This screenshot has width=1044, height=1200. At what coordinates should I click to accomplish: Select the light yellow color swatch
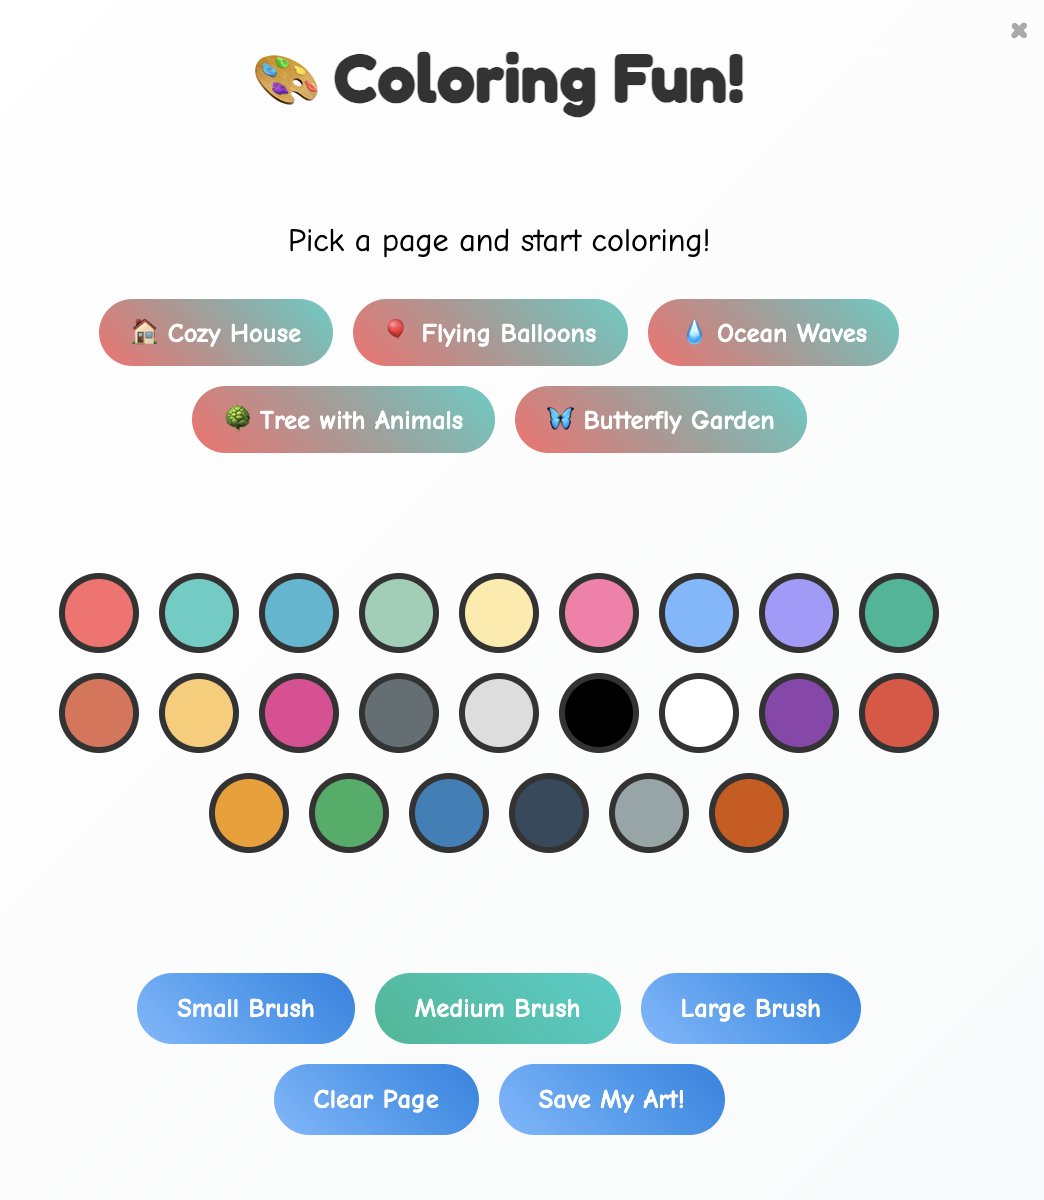tap(499, 613)
